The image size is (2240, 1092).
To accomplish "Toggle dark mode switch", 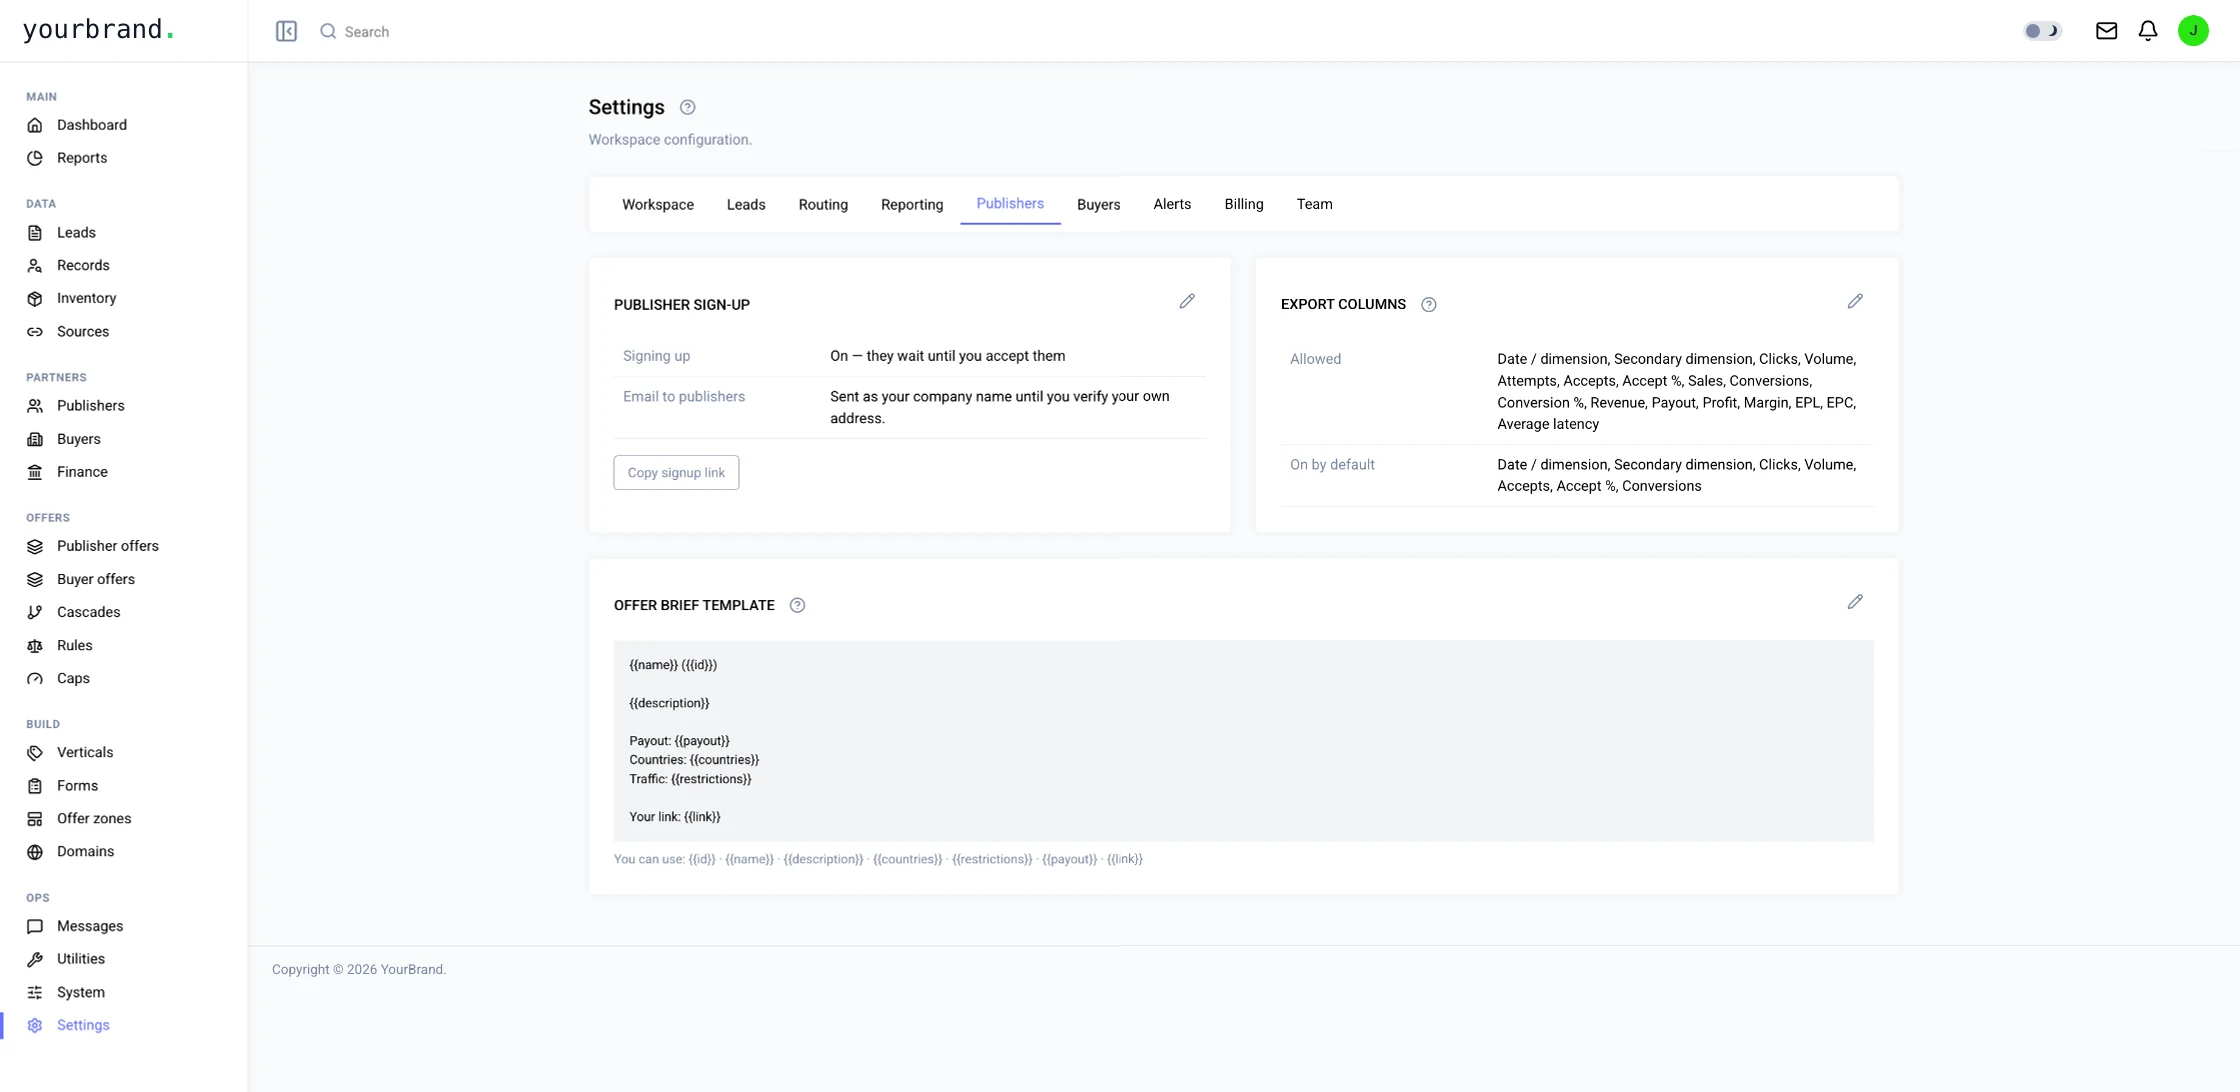I will (x=2042, y=31).
